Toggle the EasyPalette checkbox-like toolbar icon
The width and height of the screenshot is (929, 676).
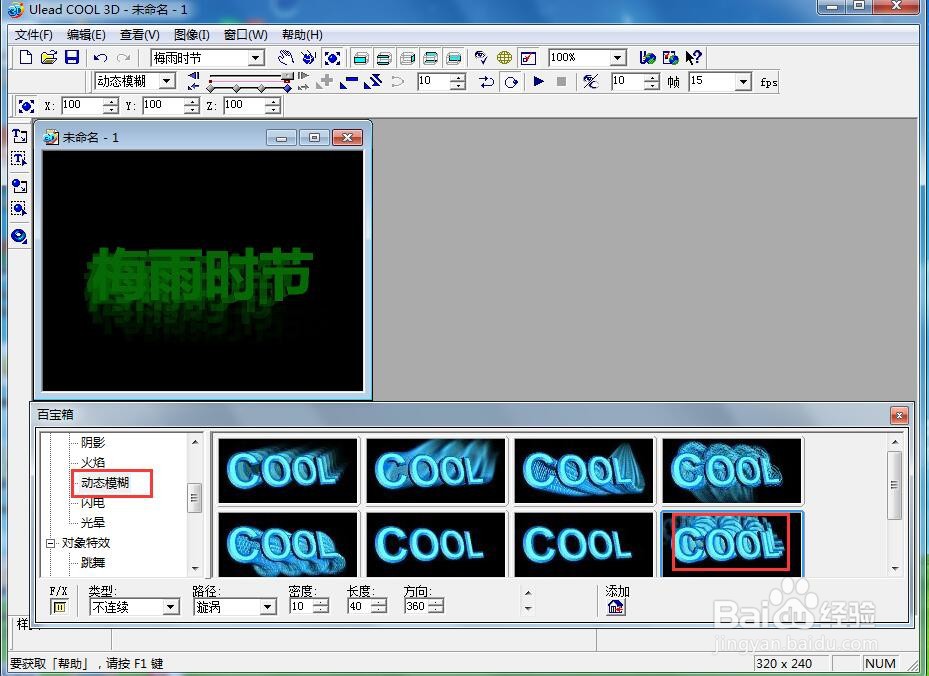coord(528,58)
